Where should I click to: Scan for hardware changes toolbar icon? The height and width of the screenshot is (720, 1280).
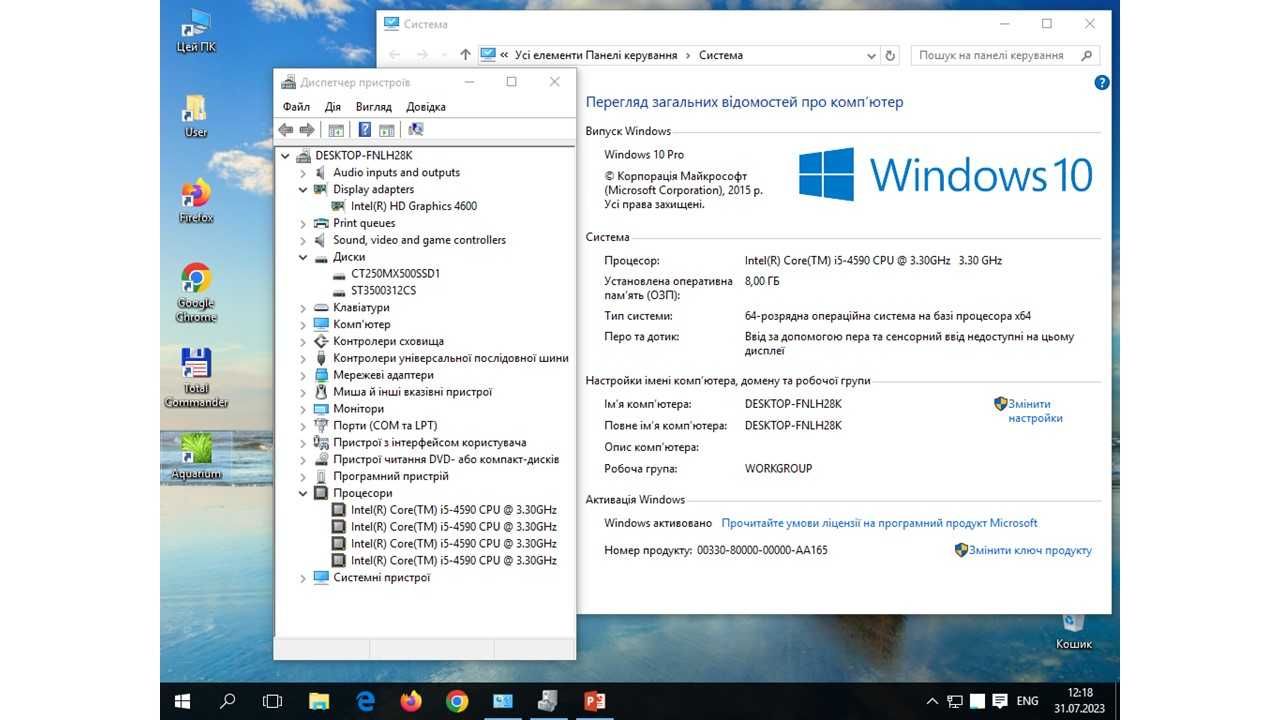coord(416,130)
